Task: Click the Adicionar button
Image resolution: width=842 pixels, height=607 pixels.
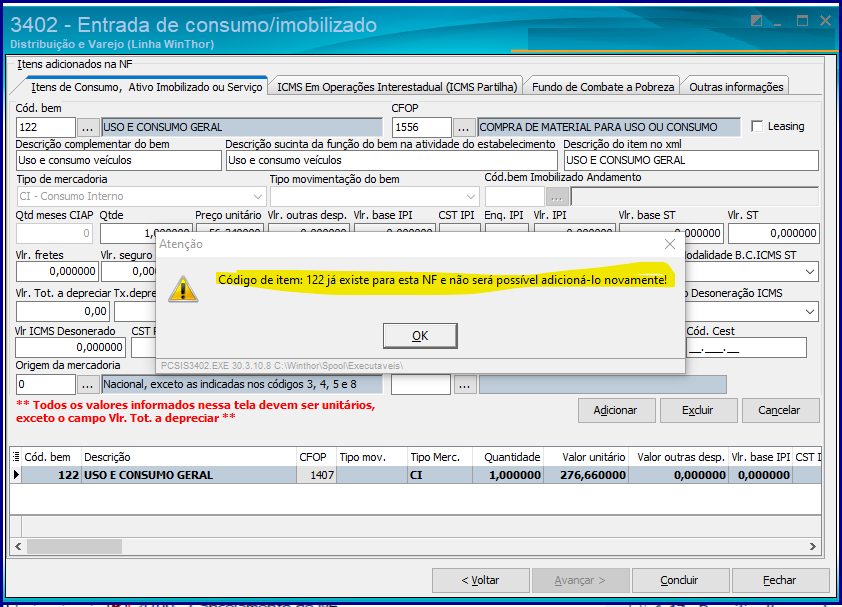Action: 616,410
